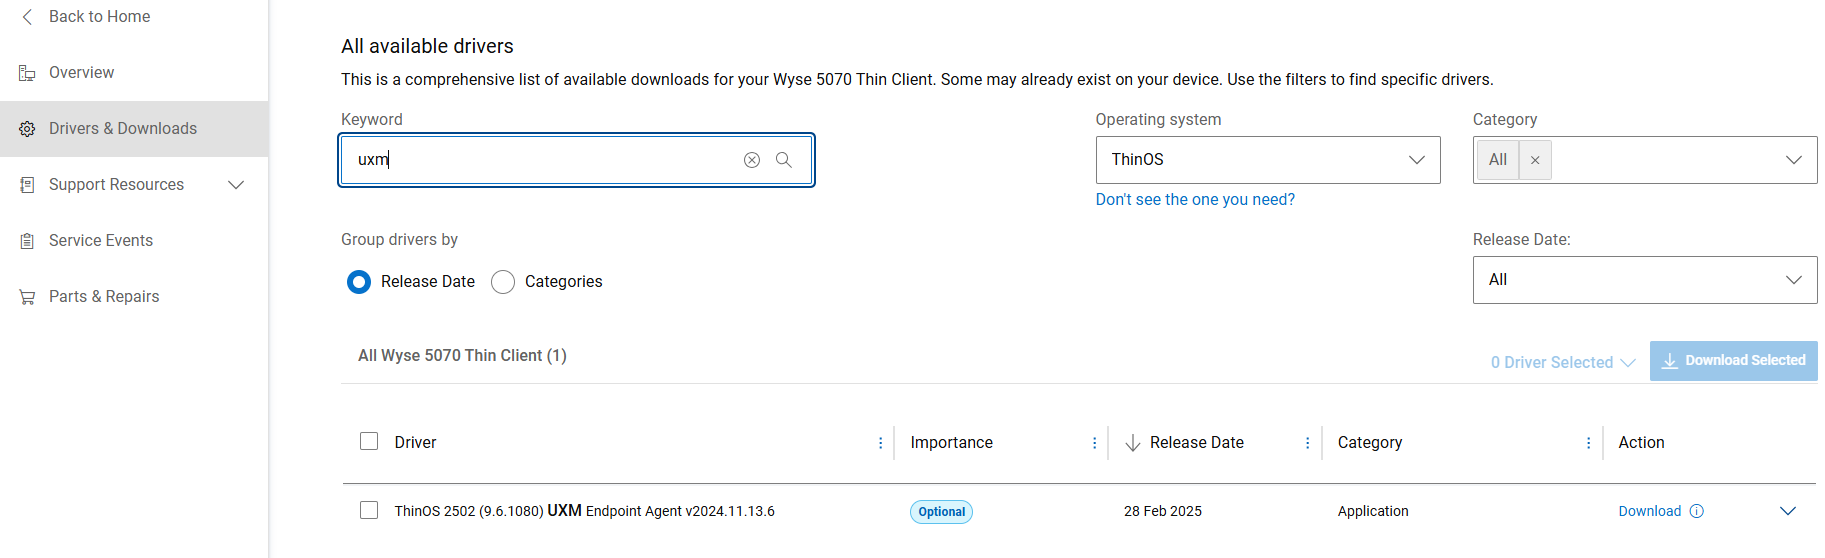Viewport: 1825px width, 558px height.
Task: Open the Category column options menu
Action: (x=1588, y=443)
